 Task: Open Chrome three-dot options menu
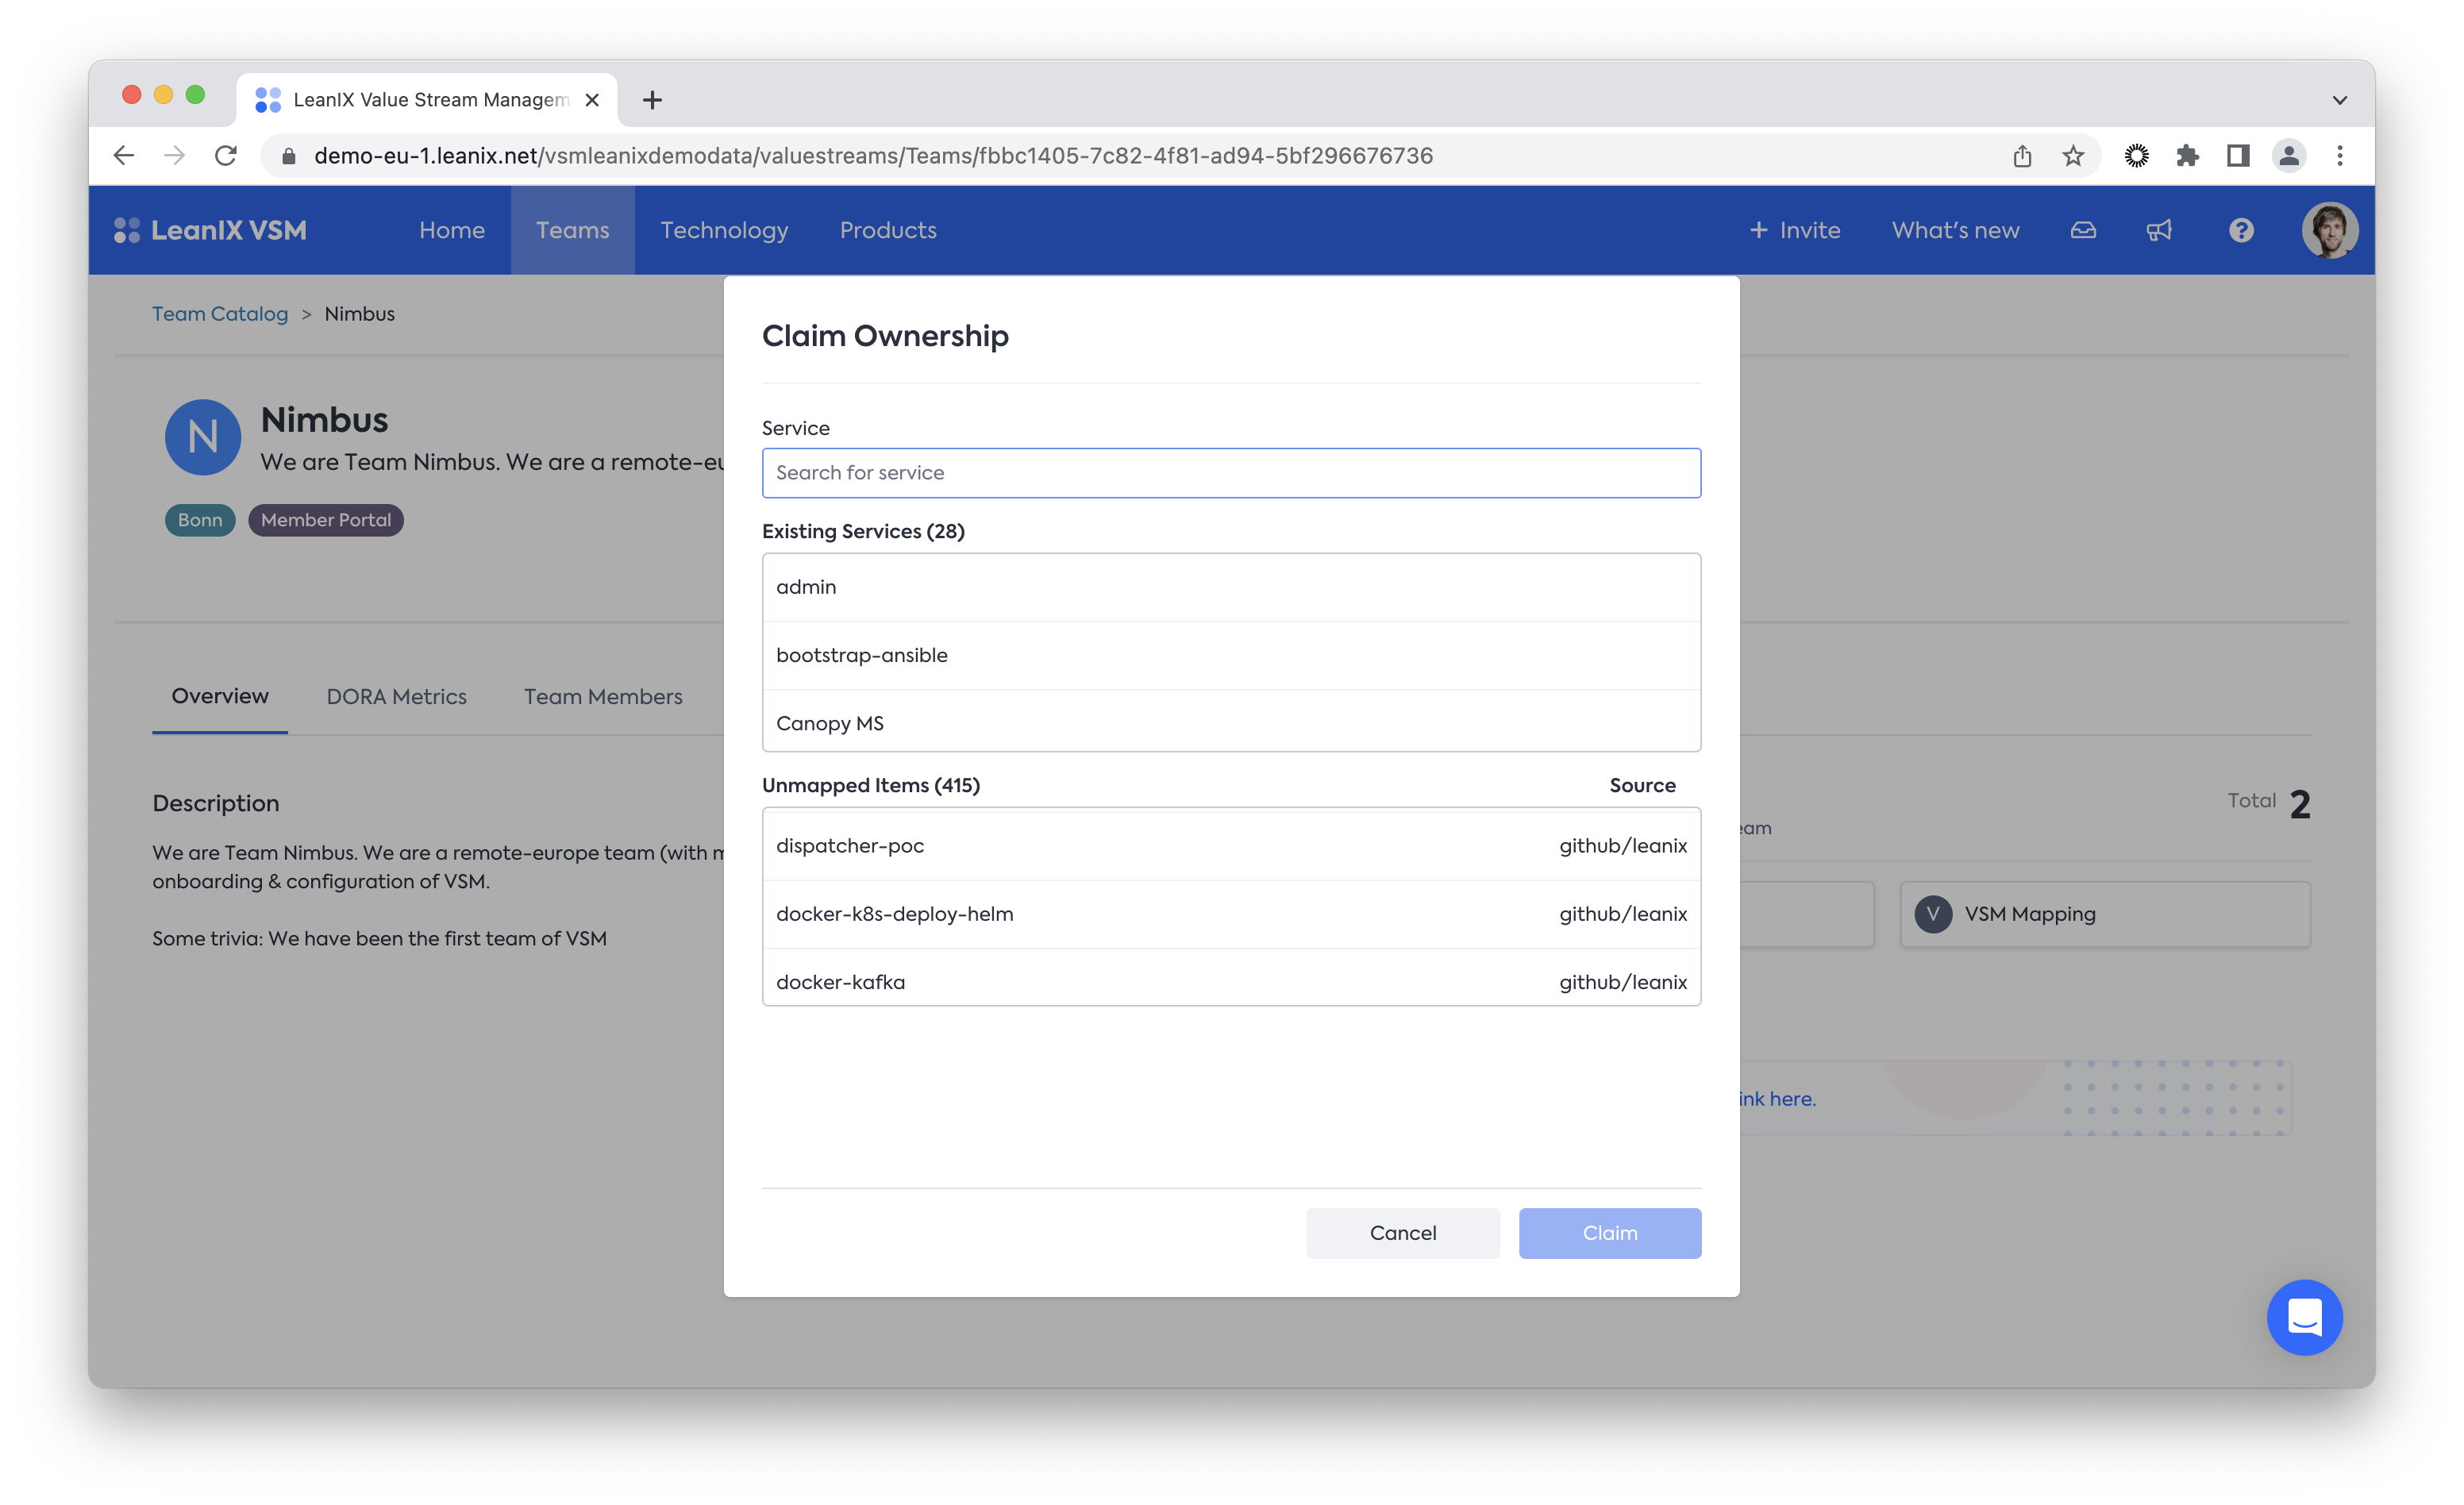point(2339,156)
